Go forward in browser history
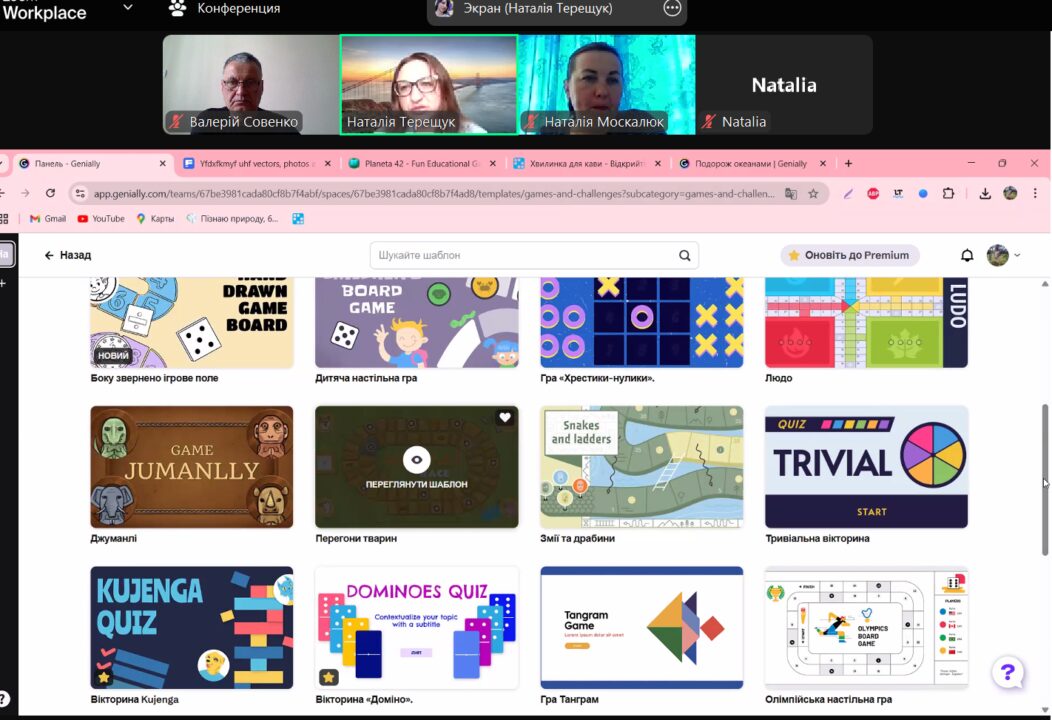 click(25, 193)
